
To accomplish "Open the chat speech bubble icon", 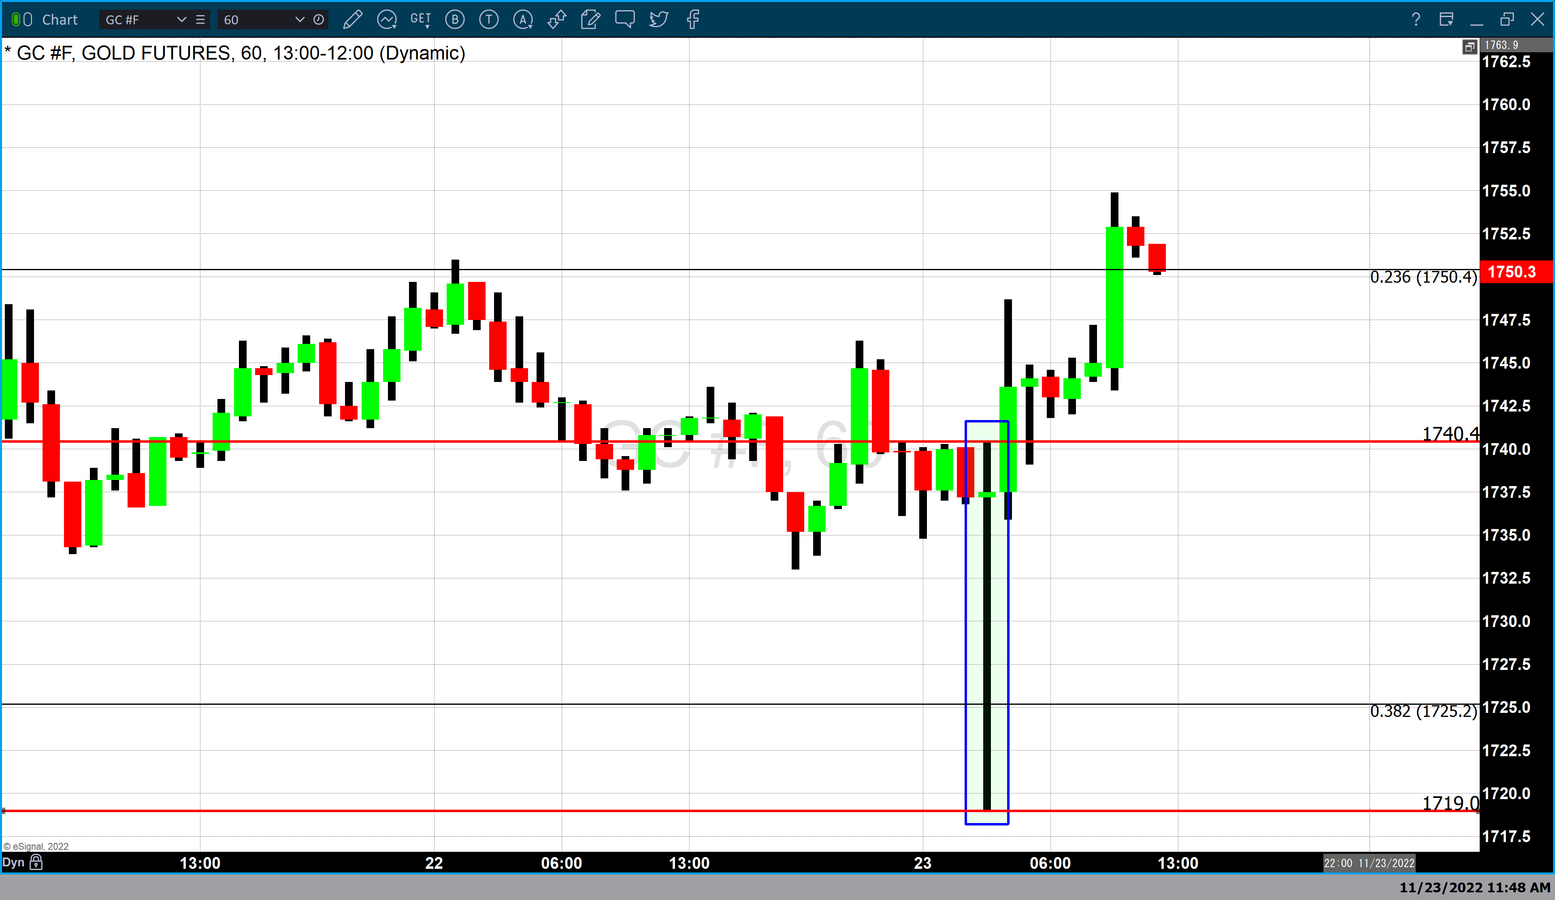I will click(x=625, y=19).
